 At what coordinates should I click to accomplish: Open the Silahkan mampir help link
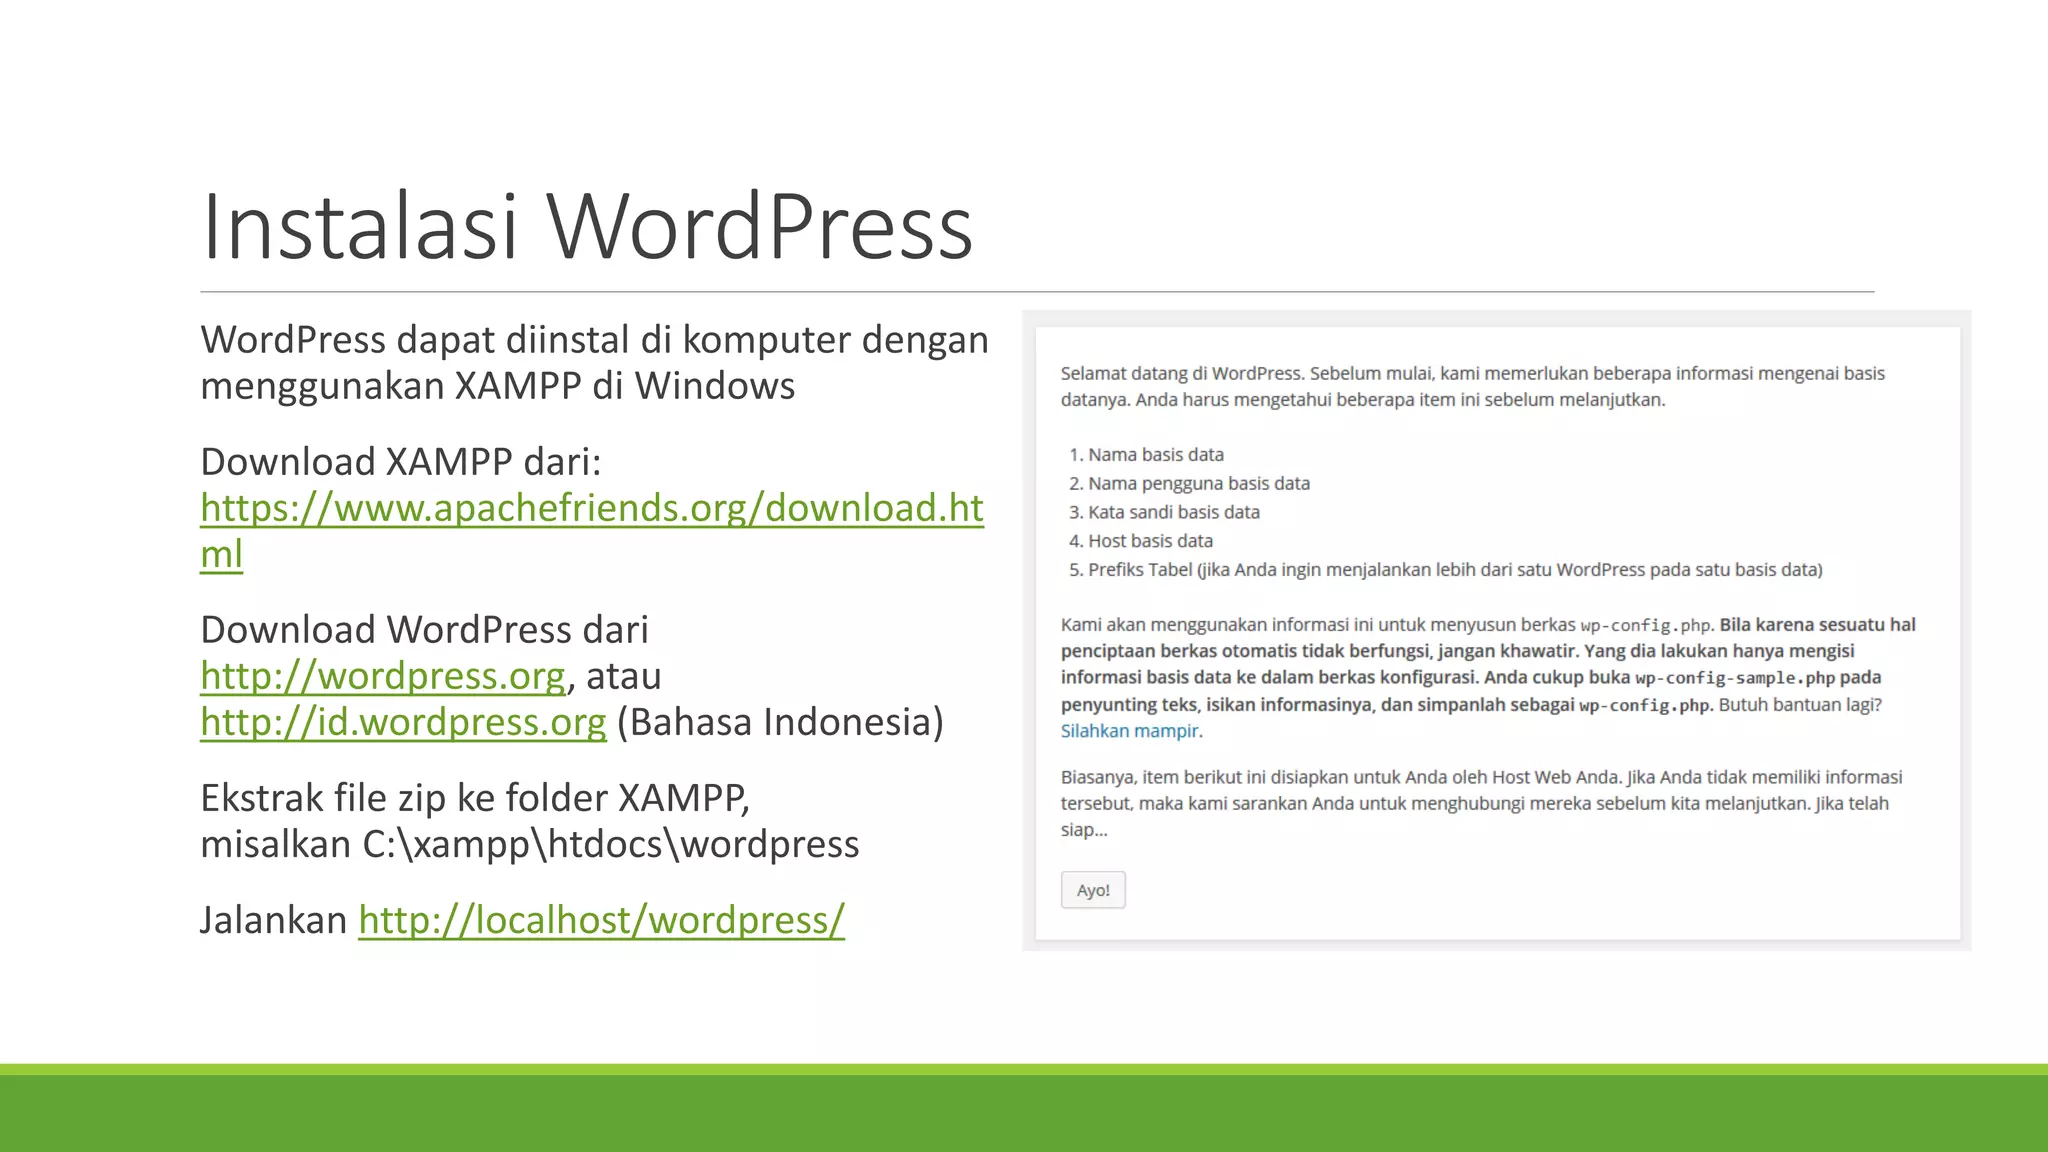[1129, 731]
